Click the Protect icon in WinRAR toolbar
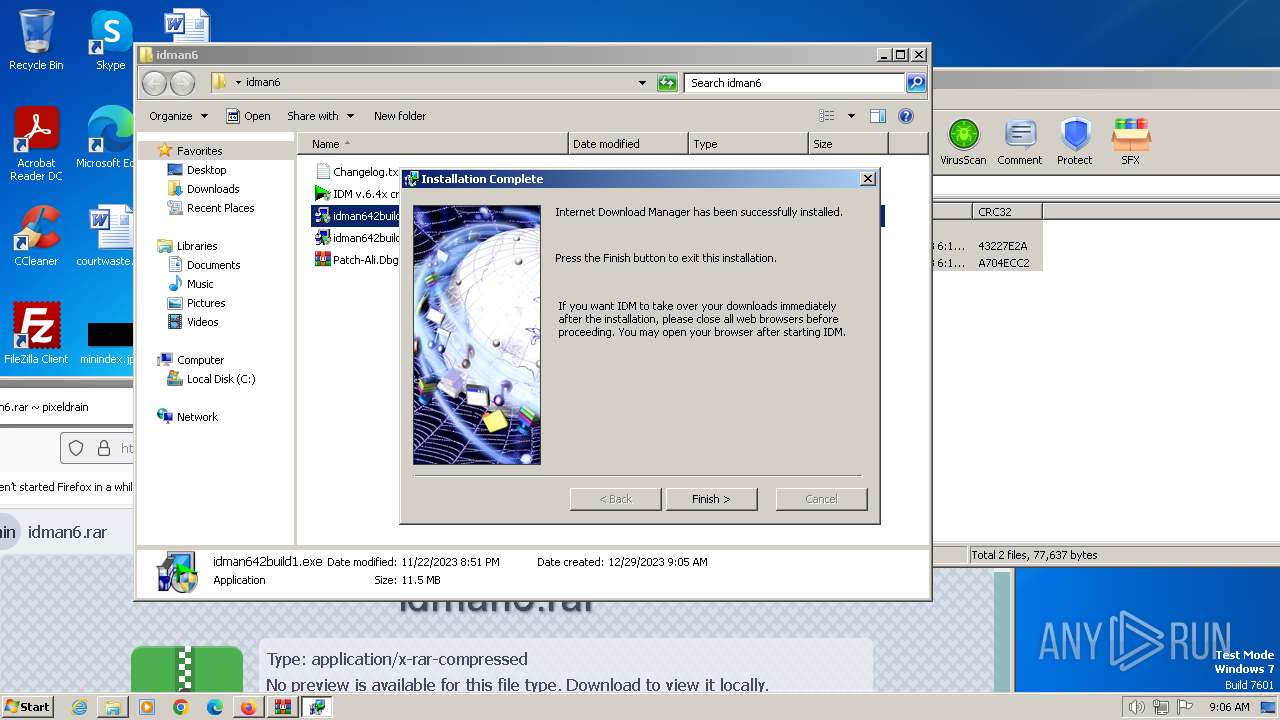 click(1075, 142)
